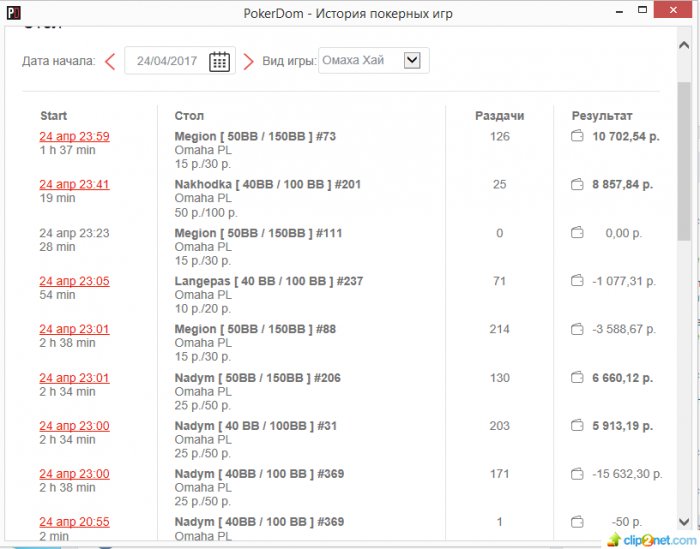
Task: Click result value 8 857,84 р.
Action: pos(623,184)
